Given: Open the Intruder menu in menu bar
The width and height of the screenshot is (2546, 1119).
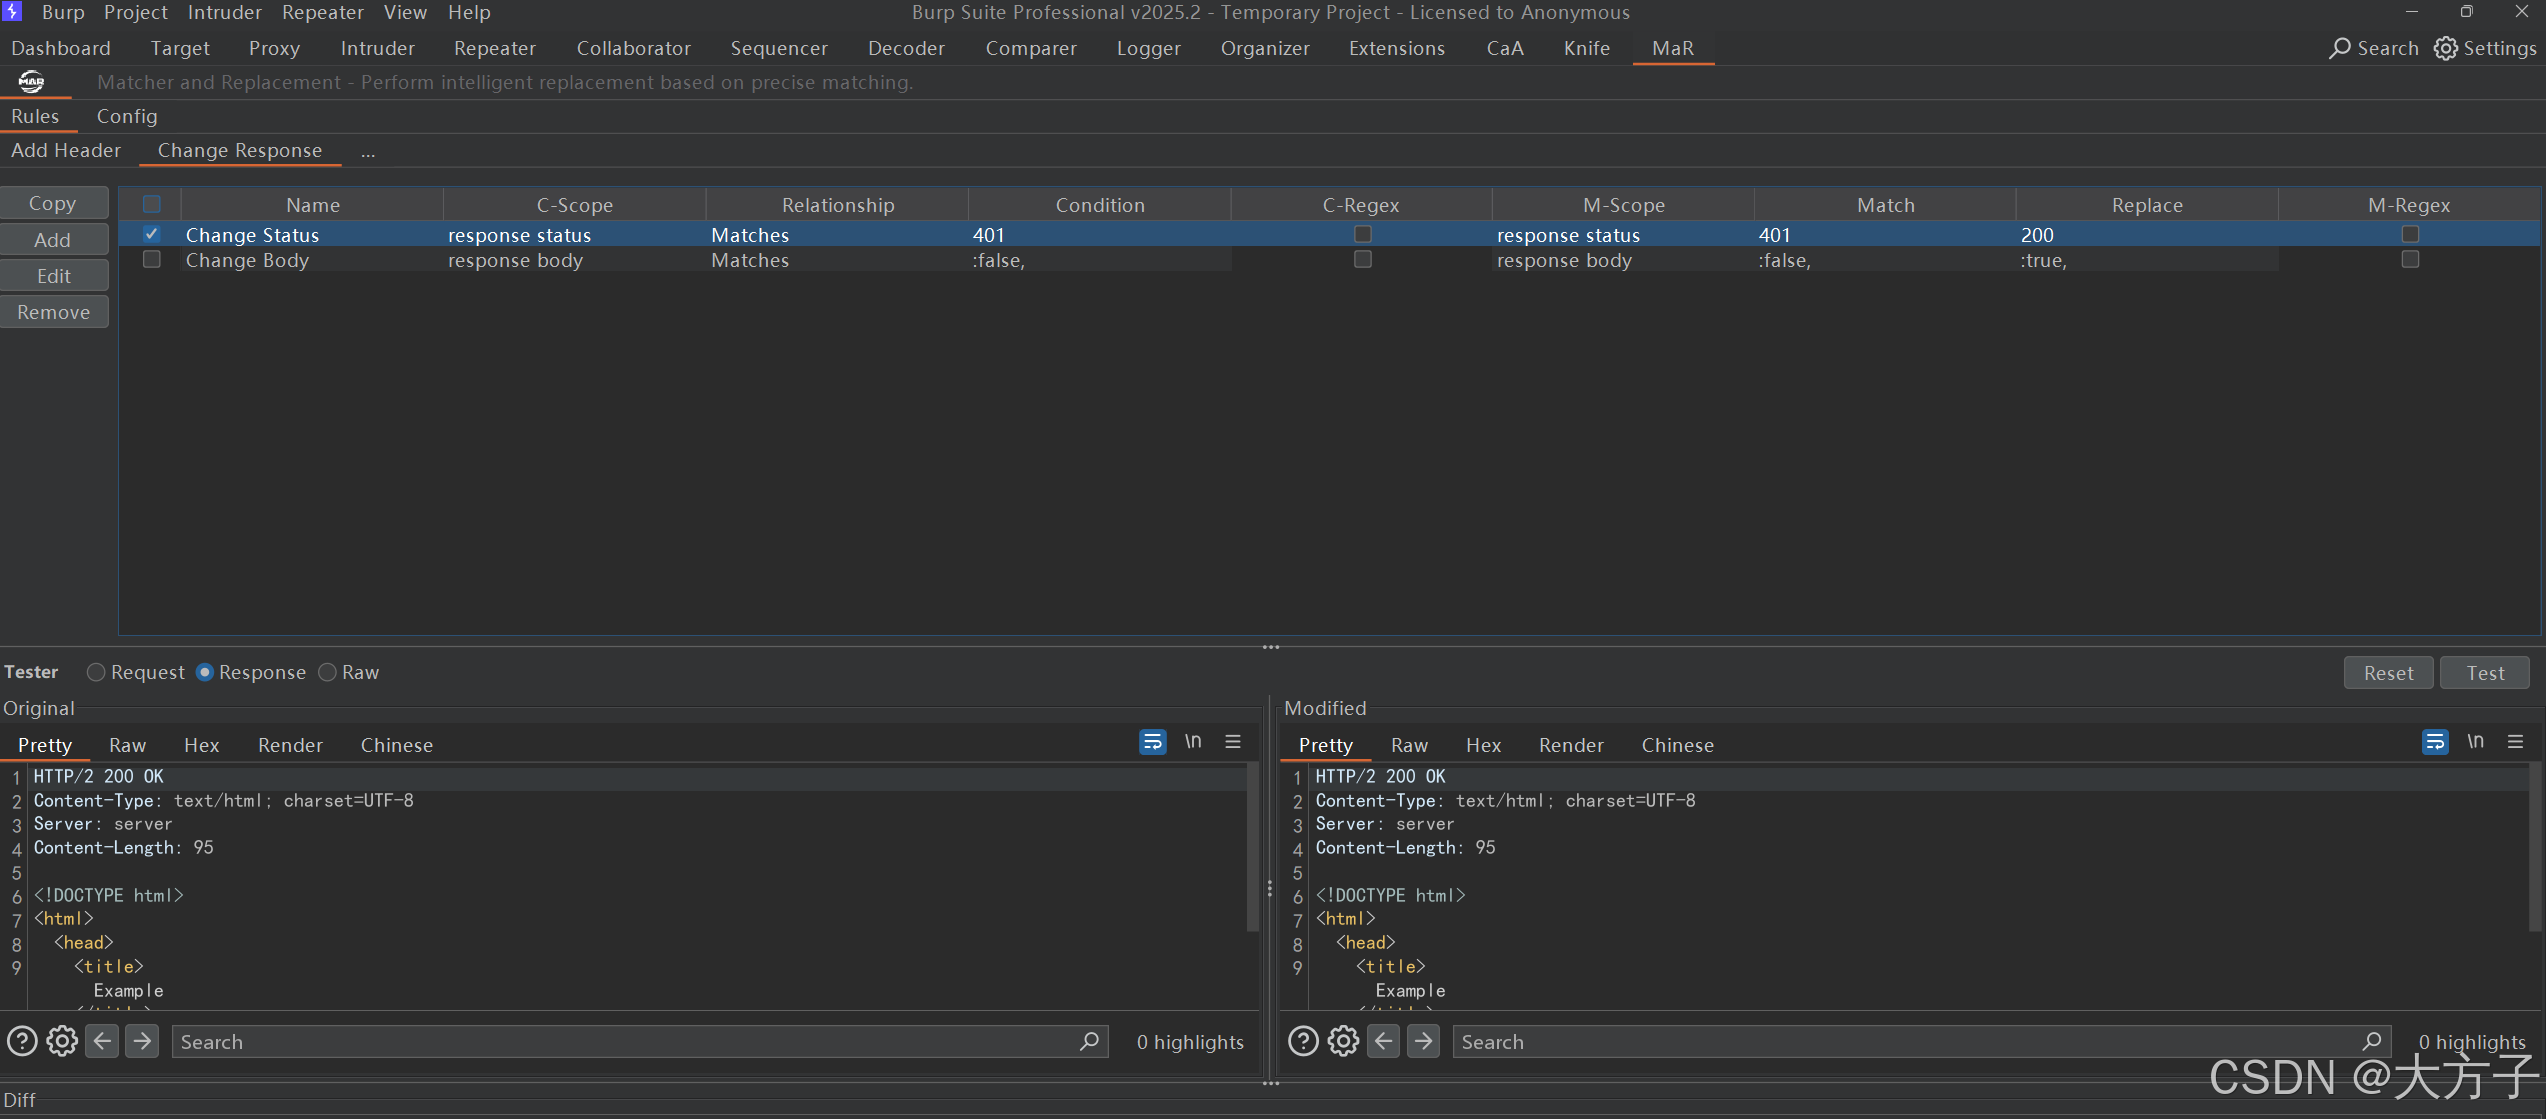Looking at the screenshot, I should coord(225,12).
